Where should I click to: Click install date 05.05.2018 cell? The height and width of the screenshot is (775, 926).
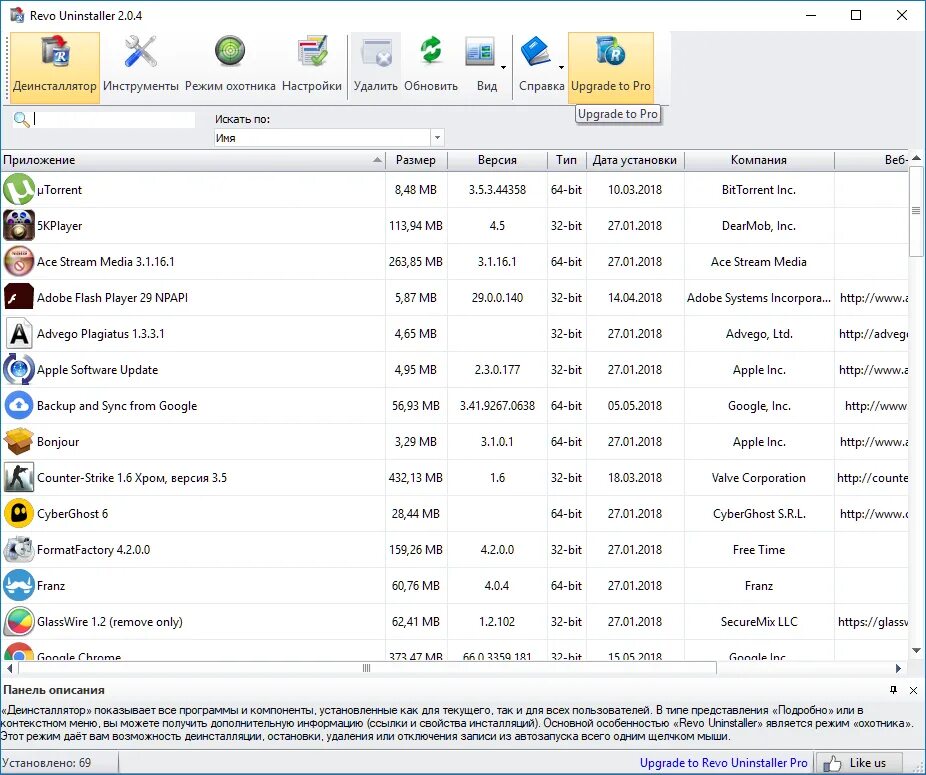click(635, 406)
